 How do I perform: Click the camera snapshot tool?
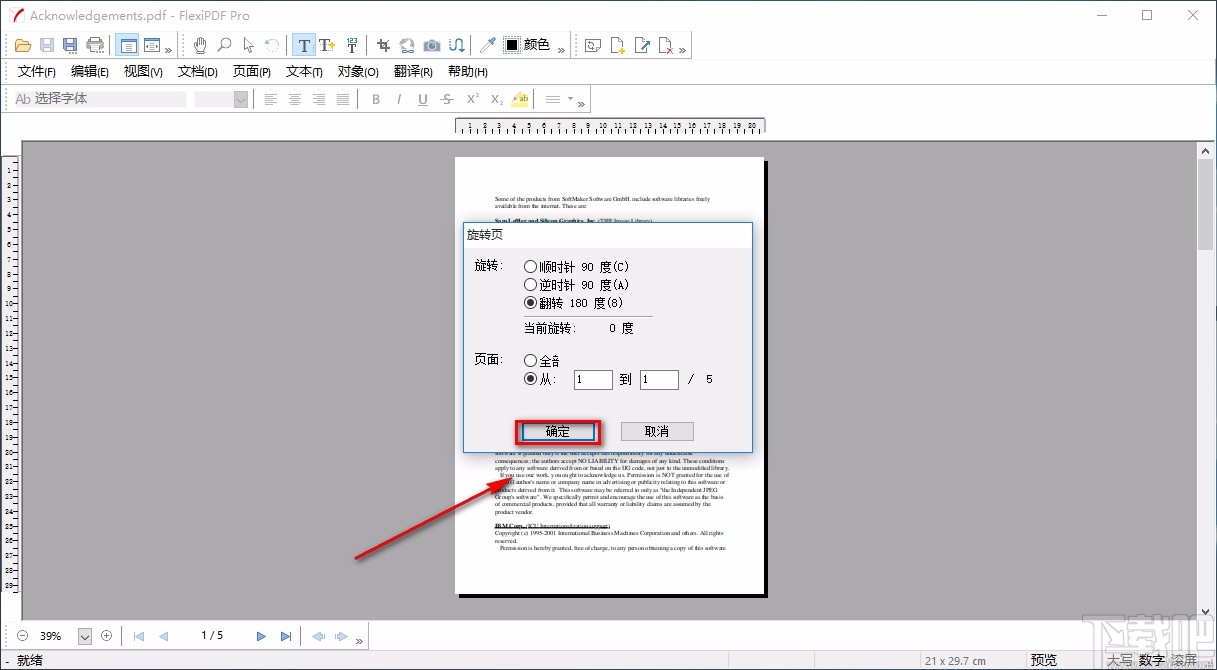pyautogui.click(x=432, y=45)
